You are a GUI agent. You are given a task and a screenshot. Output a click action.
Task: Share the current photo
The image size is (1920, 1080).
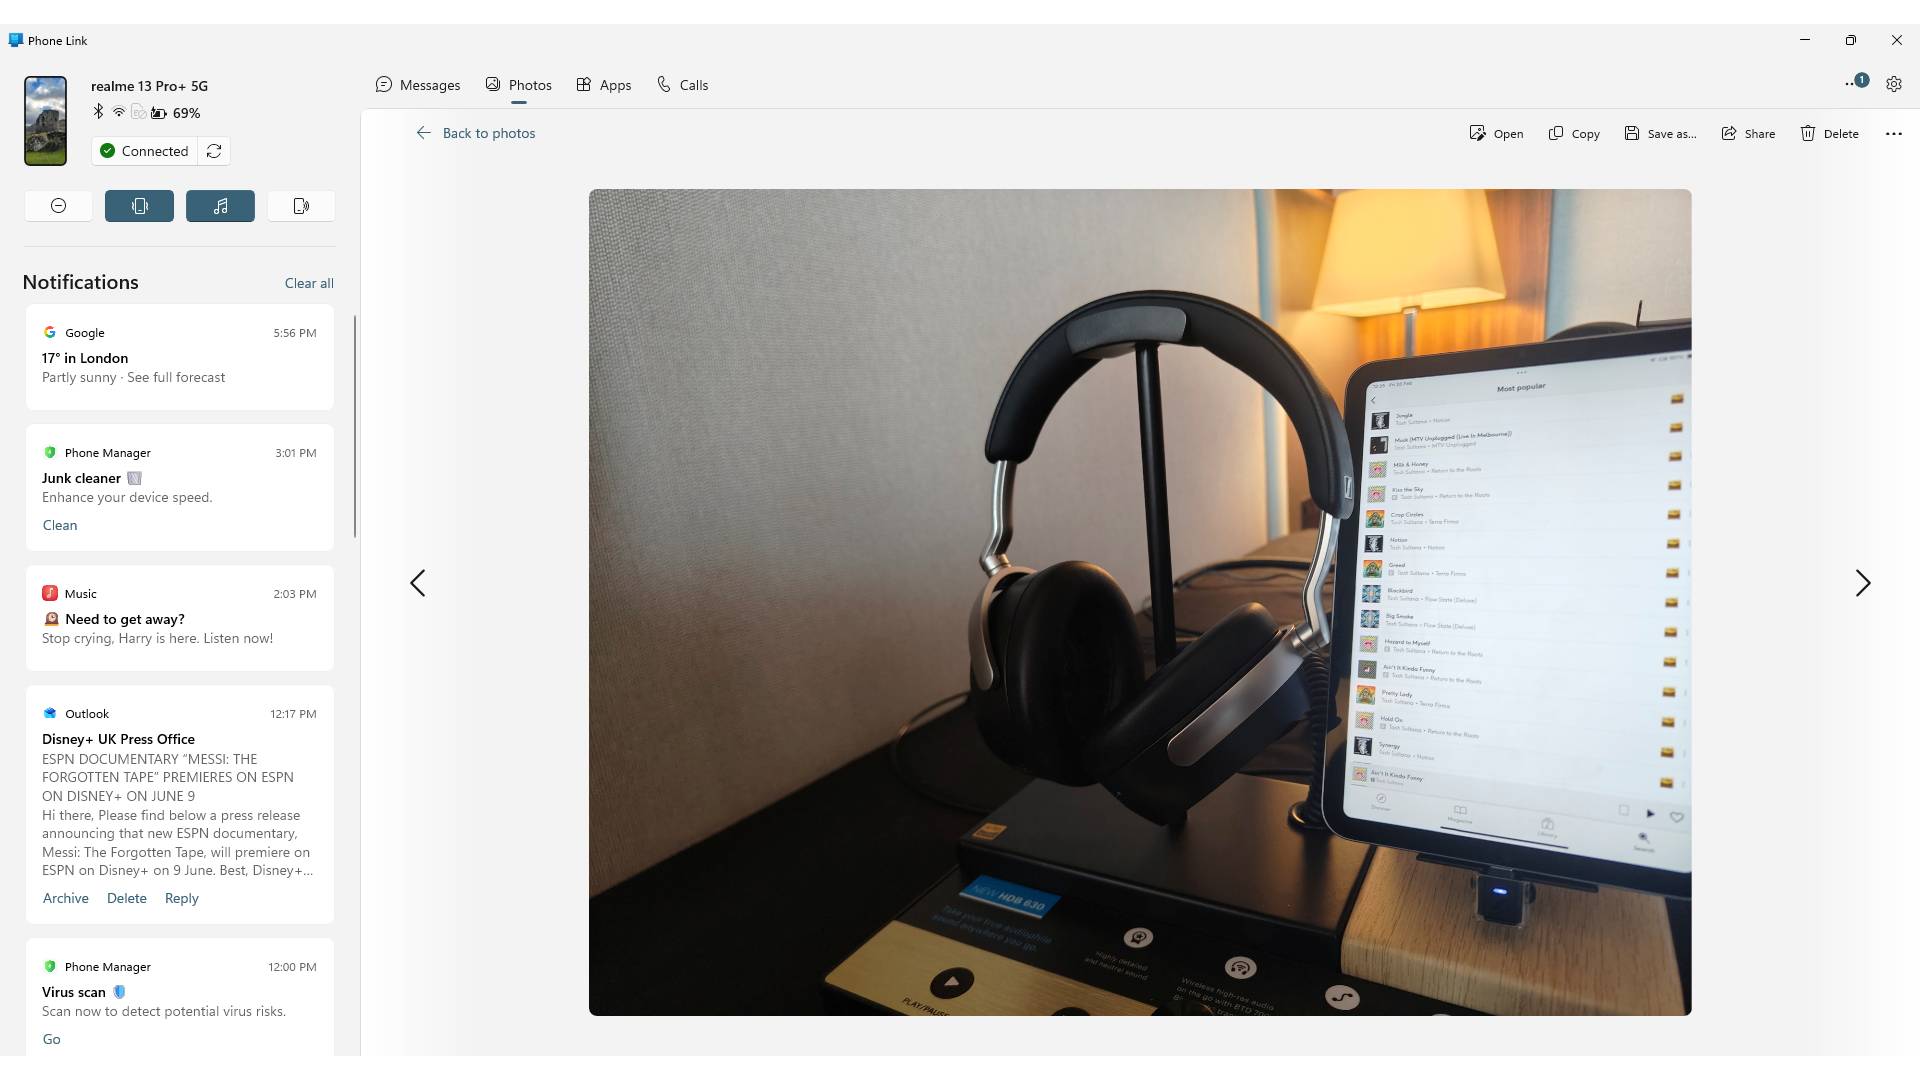(1748, 133)
